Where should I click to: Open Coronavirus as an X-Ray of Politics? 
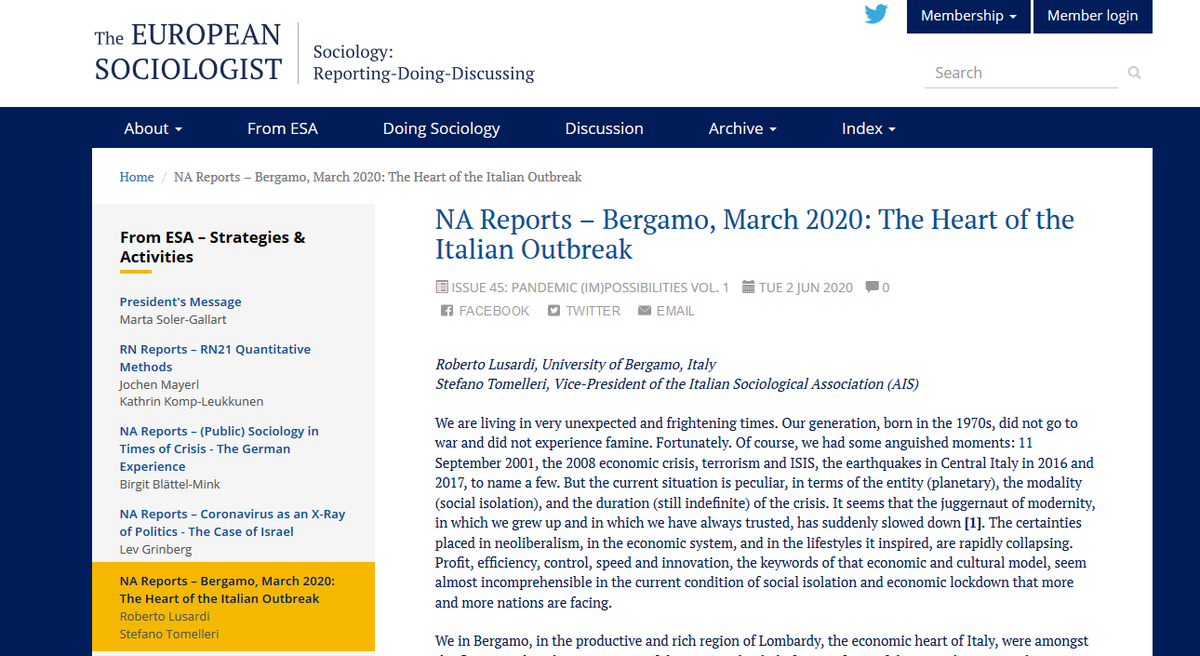click(x=232, y=523)
